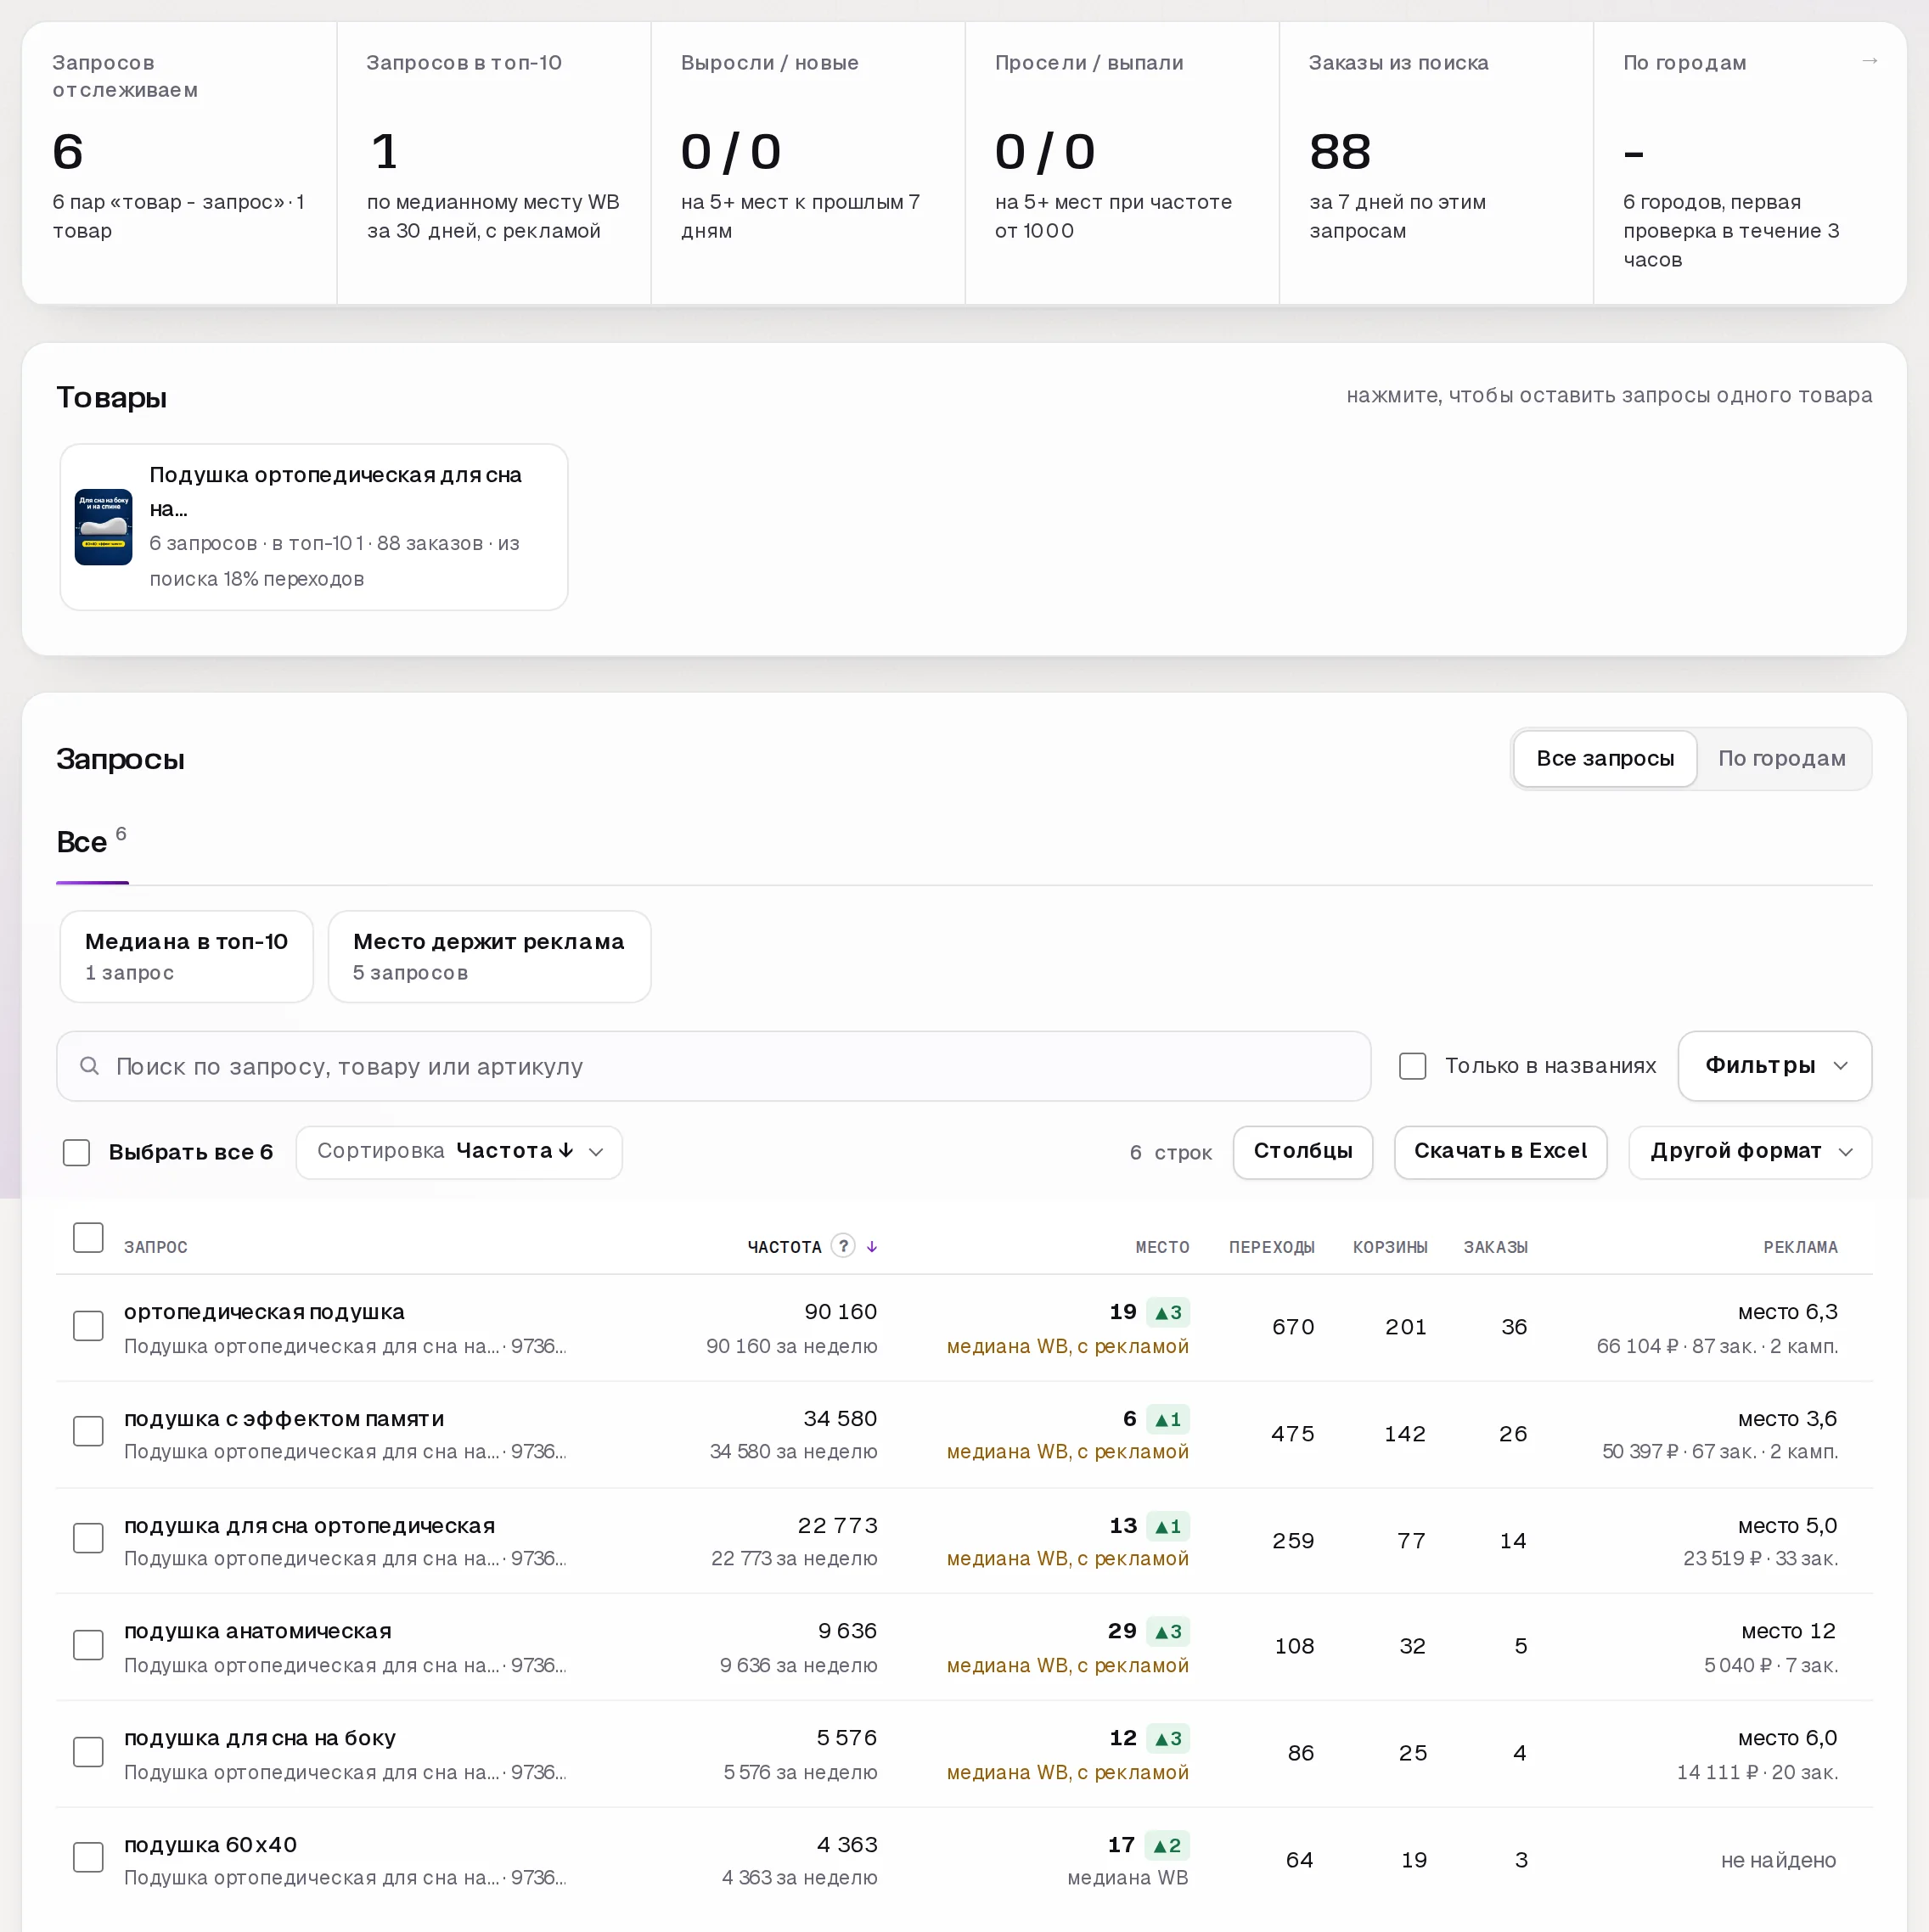1929x1932 pixels.
Task: Filter by Место держит реклама chip
Action: pos(489,956)
